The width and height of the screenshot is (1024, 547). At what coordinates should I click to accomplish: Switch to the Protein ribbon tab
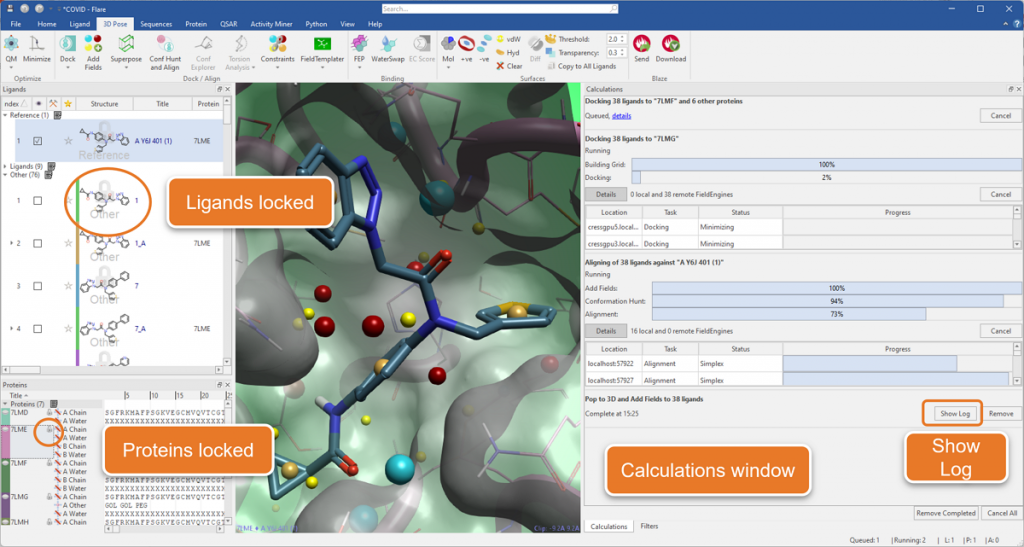(x=196, y=23)
